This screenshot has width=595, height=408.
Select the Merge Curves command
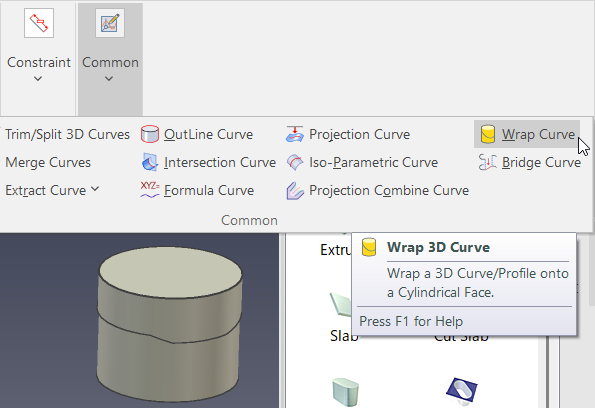pyautogui.click(x=48, y=162)
